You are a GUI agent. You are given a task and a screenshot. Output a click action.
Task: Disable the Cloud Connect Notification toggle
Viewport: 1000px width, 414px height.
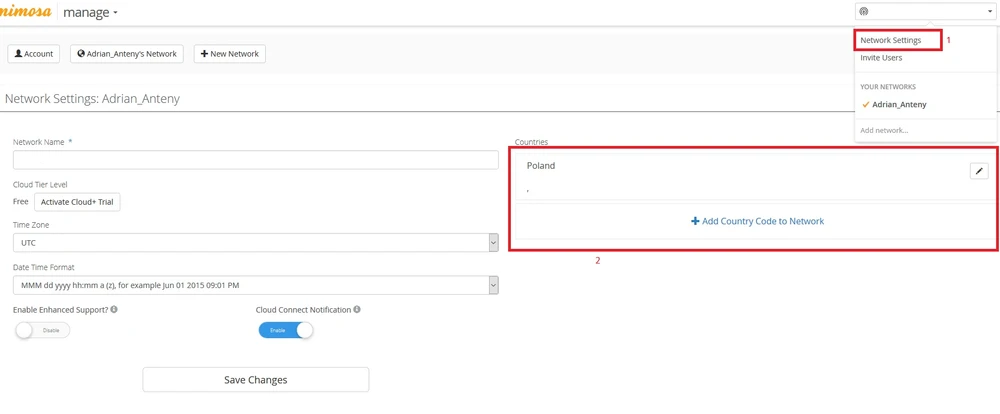286,330
